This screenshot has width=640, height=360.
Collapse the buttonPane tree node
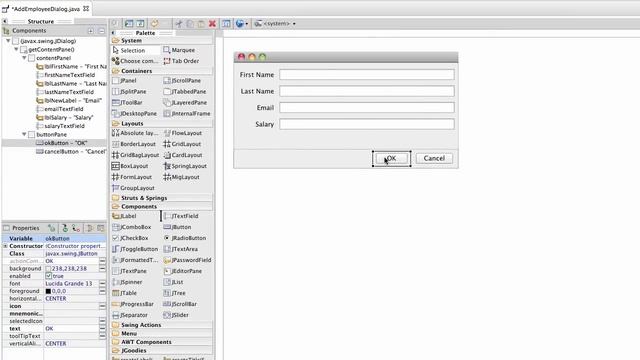click(24, 134)
